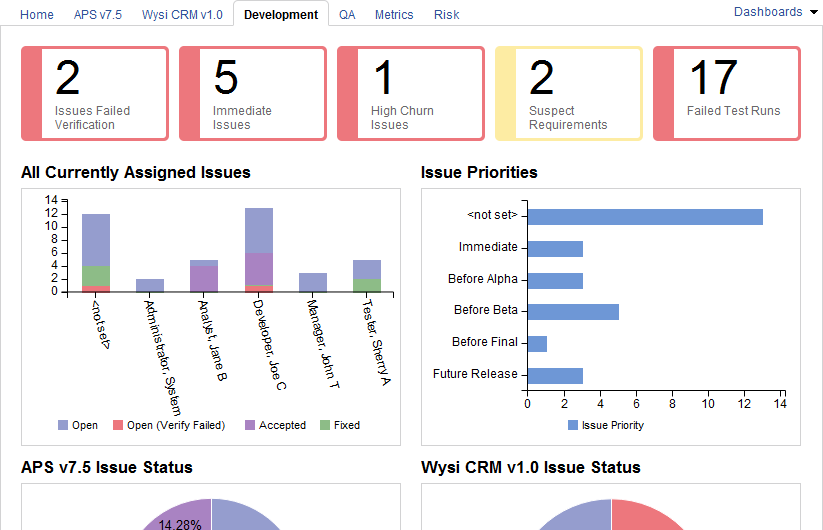The width and height of the screenshot is (823, 530).
Task: Click the Issue Priority legend swatch
Action: pyautogui.click(x=573, y=425)
